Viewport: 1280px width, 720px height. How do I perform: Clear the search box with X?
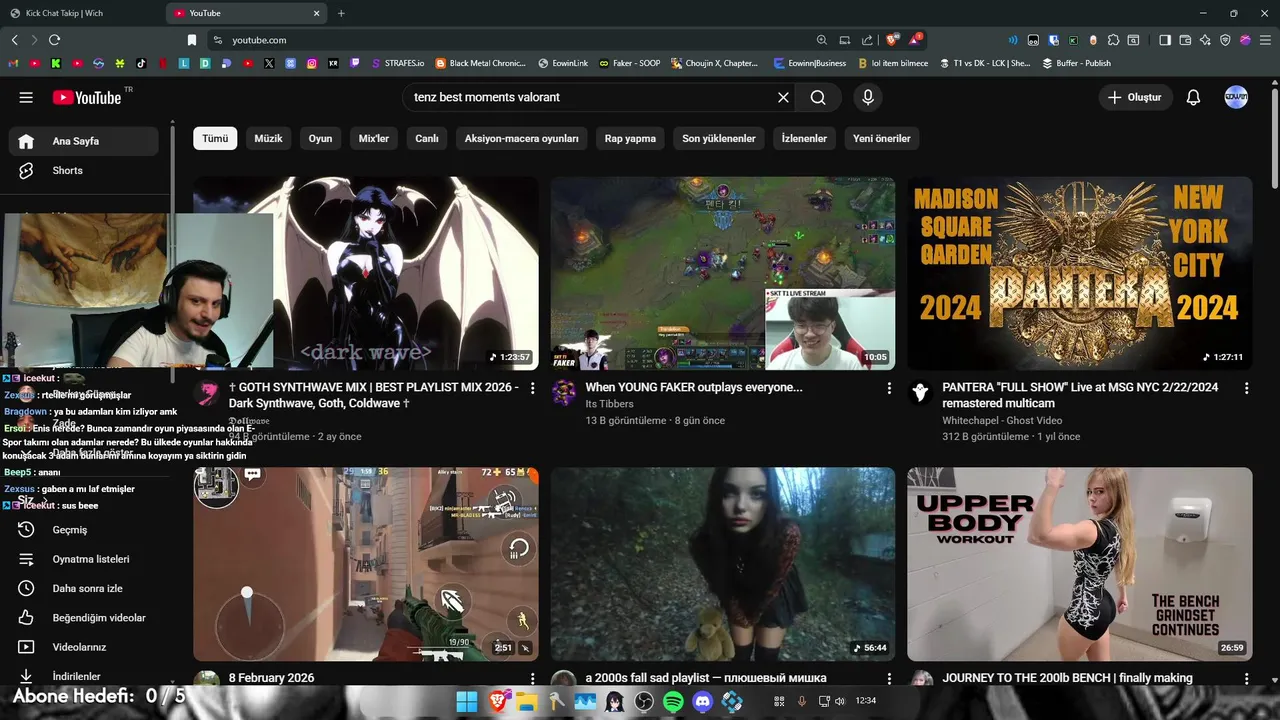tap(783, 97)
